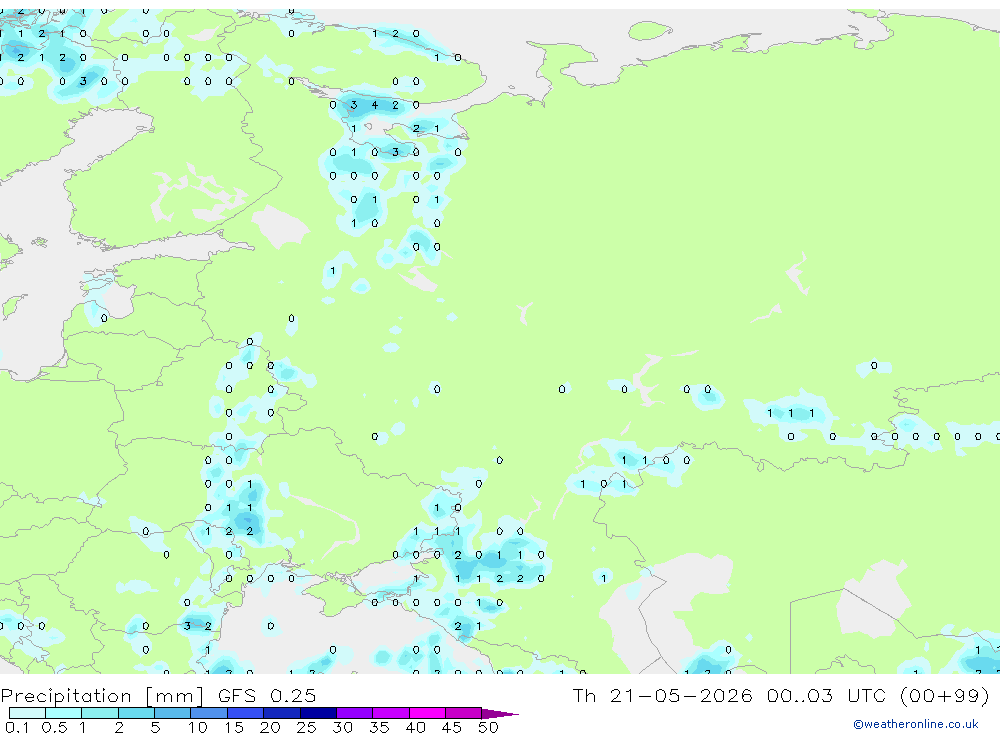Click the '0.1' legend scale label
Image resolution: width=1000 pixels, height=733 pixels.
pos(17,727)
